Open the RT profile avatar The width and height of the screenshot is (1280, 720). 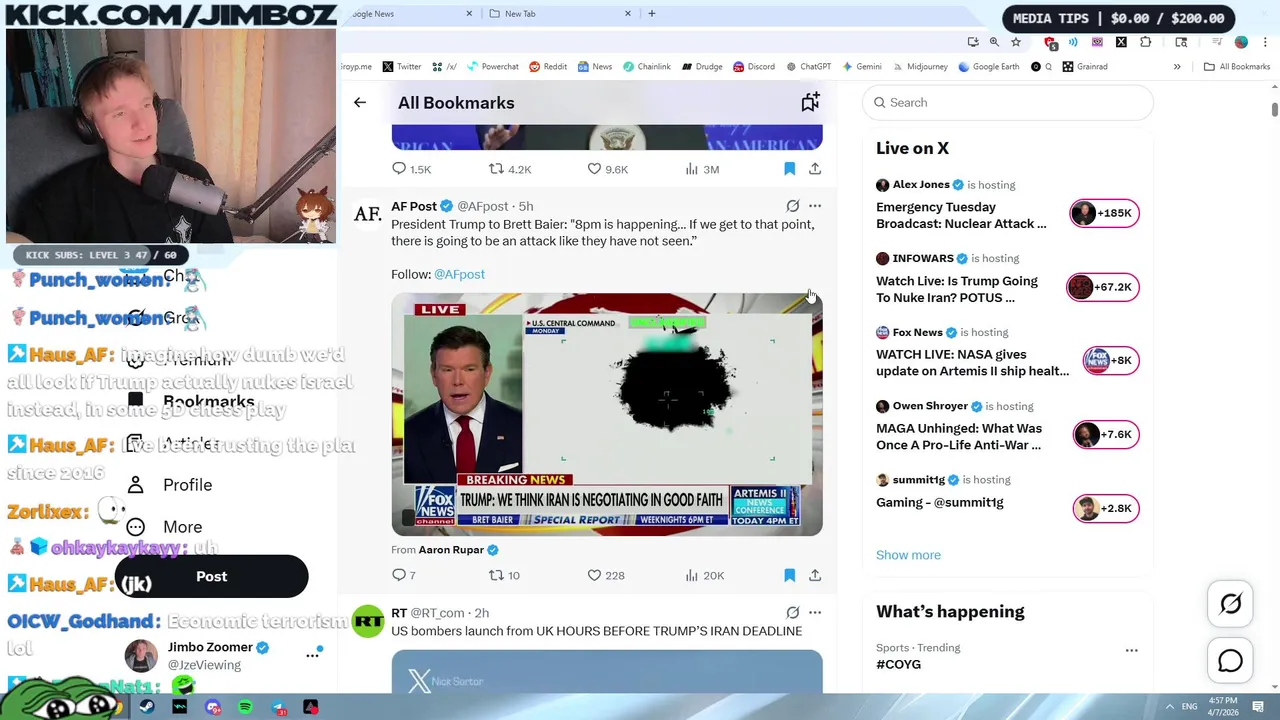(368, 621)
